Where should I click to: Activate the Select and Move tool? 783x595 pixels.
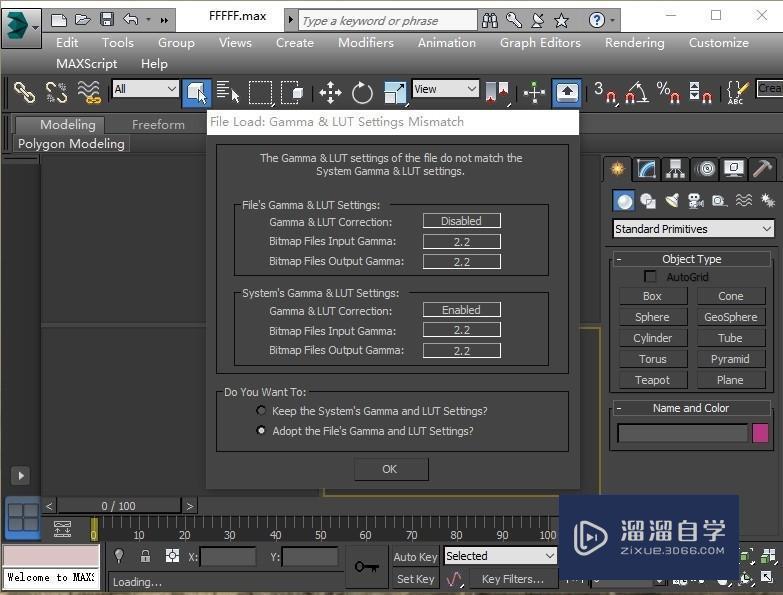330,93
